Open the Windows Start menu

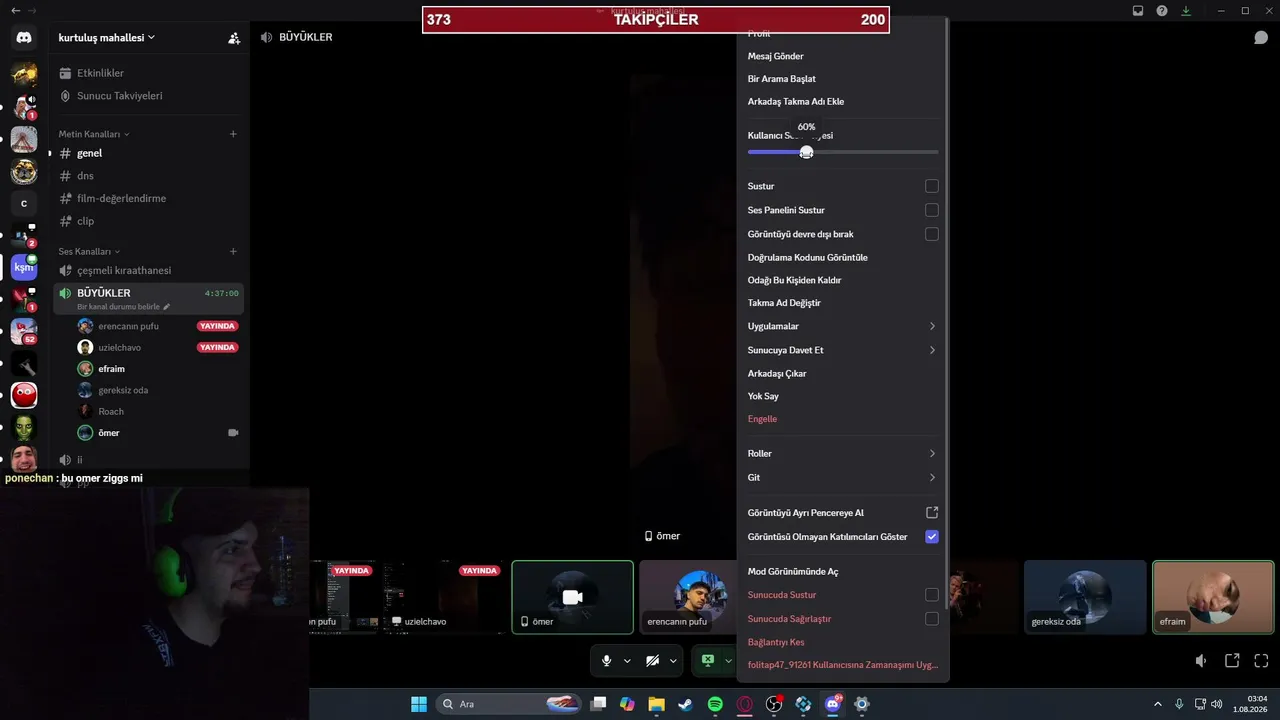click(x=419, y=704)
